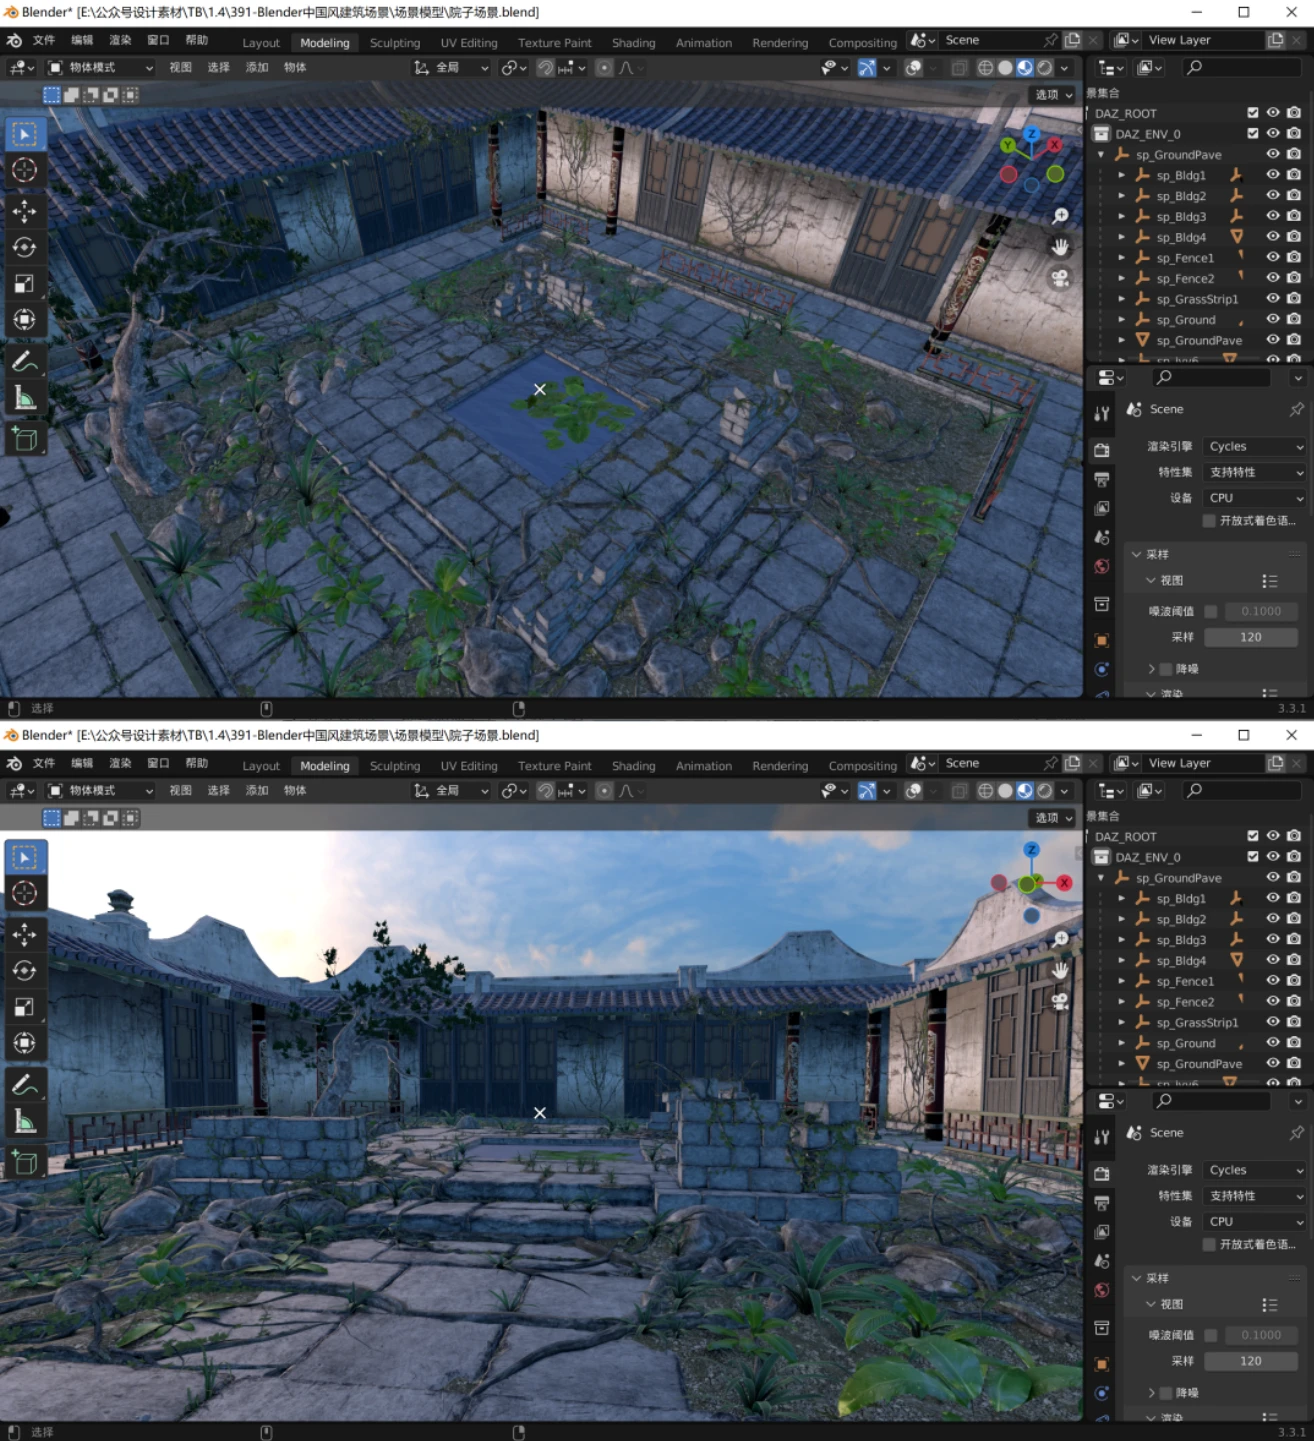
Task: Open the 添加 menu in lower viewport header
Action: [257, 790]
